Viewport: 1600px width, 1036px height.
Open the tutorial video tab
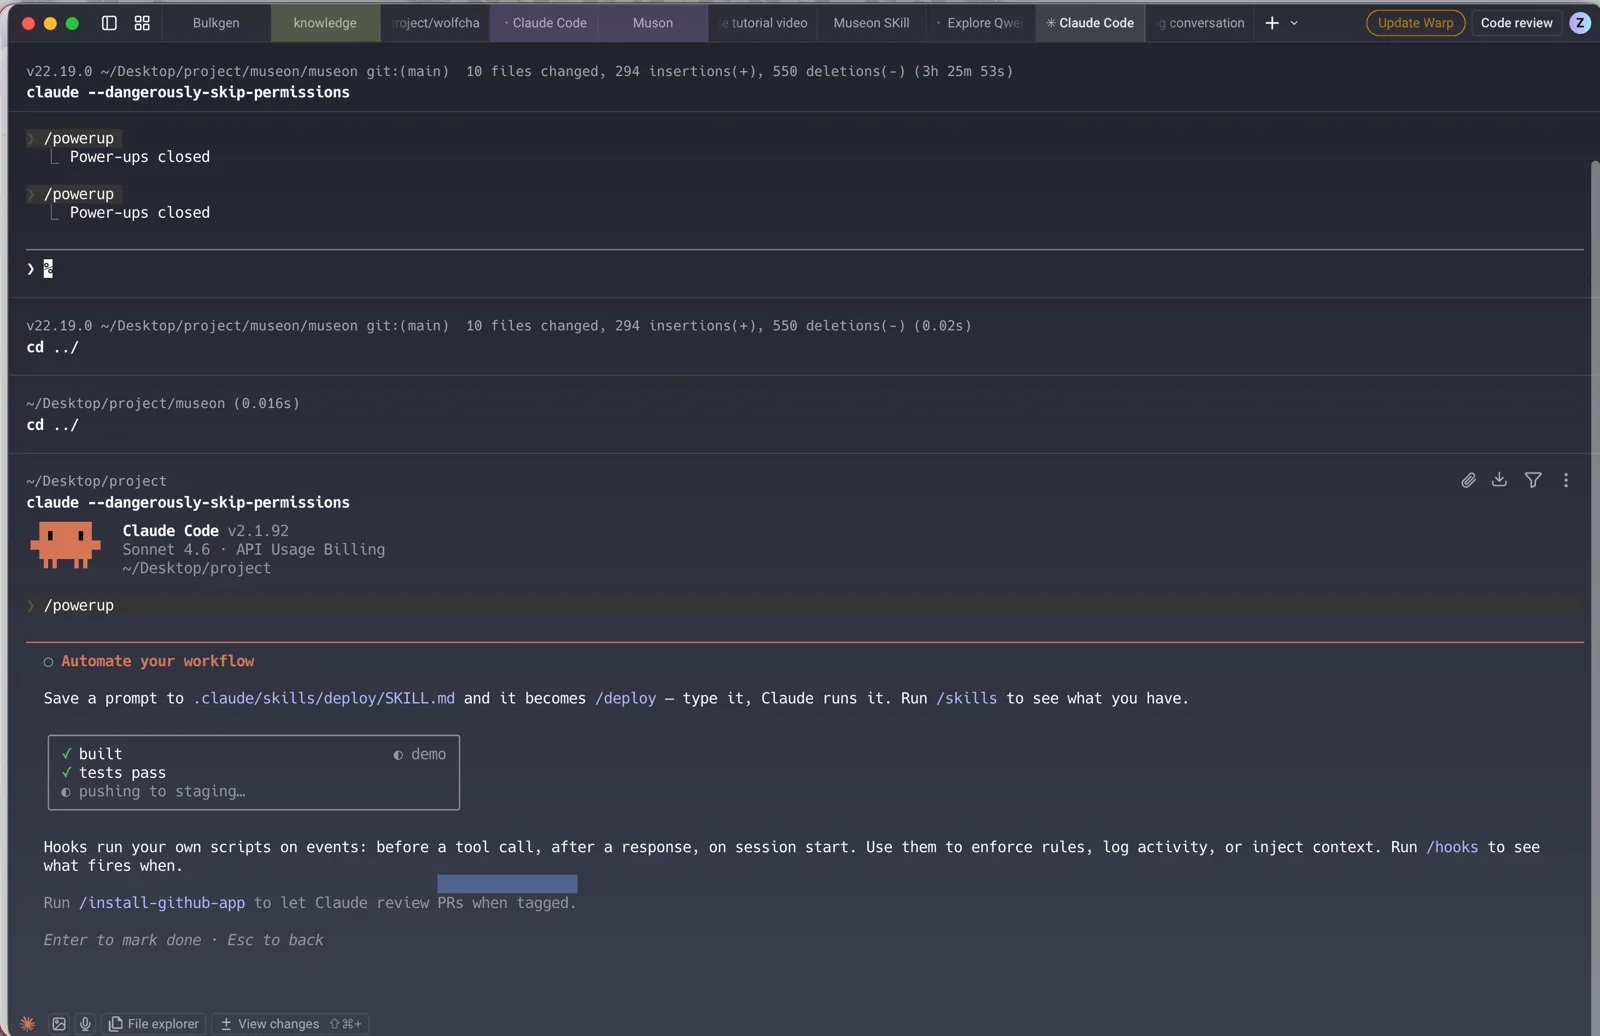point(763,23)
